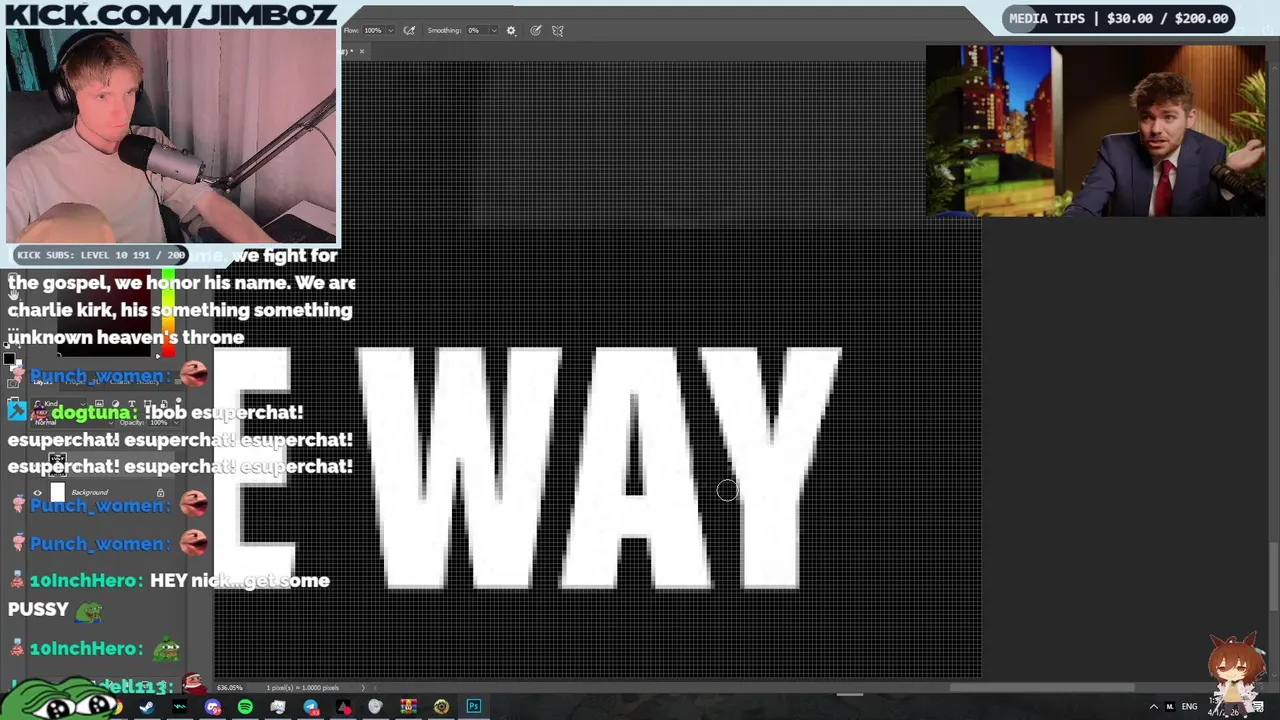
Task: Click the KICK.COM/JIMBOZ header text
Action: point(170,14)
